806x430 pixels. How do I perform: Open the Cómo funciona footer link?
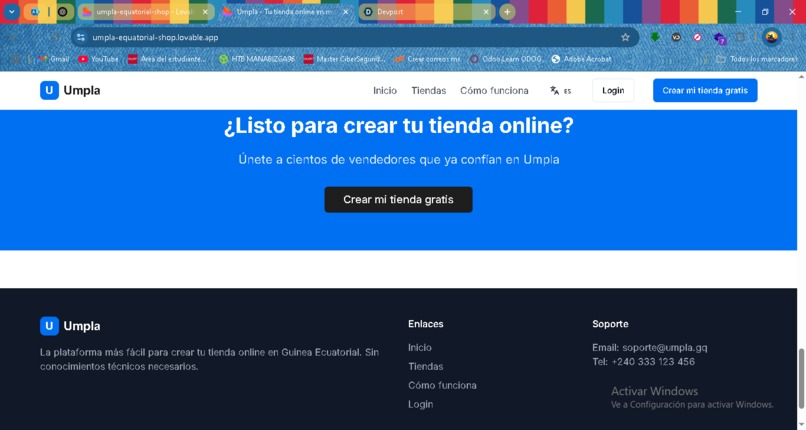(442, 385)
